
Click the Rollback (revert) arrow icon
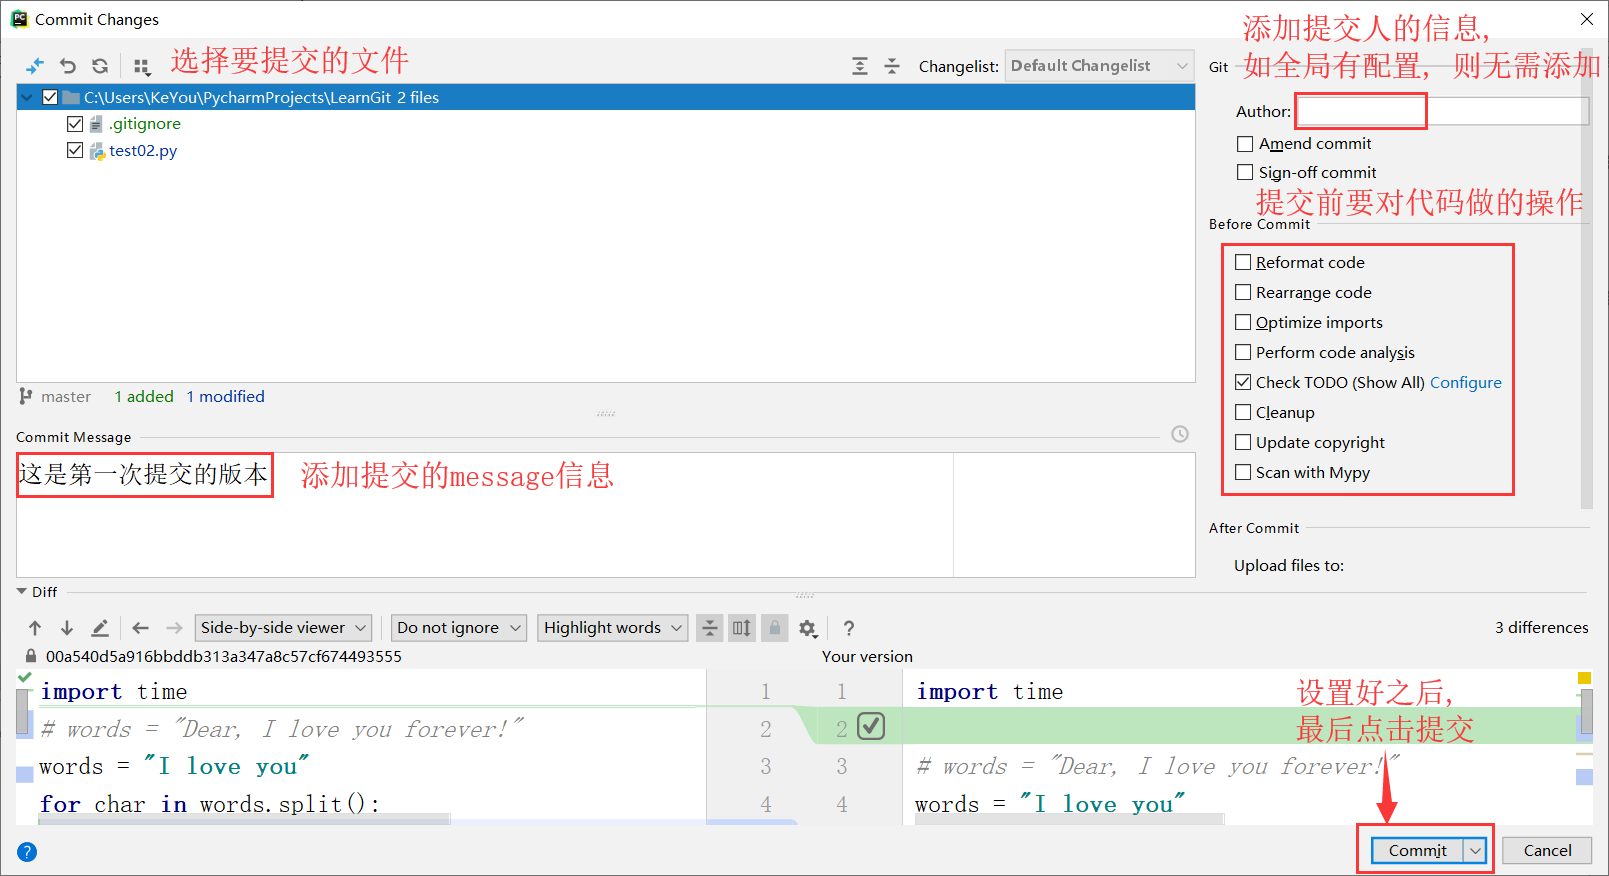[68, 66]
